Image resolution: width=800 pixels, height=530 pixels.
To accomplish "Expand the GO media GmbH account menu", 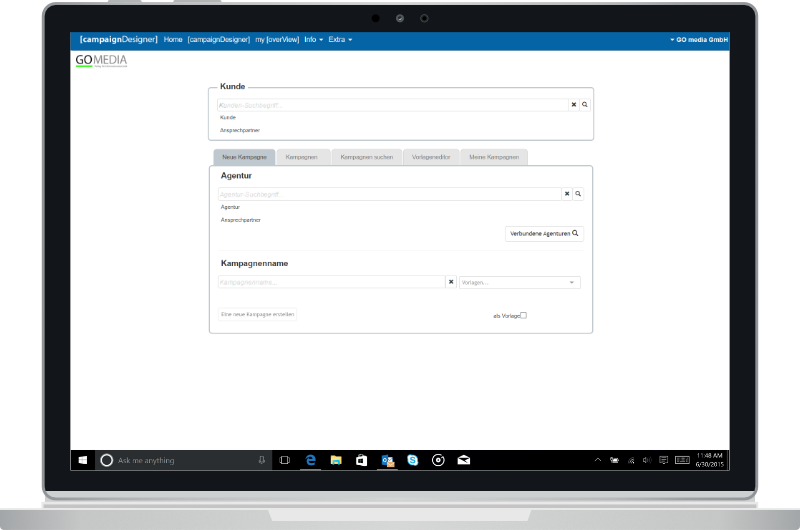I will [698, 40].
